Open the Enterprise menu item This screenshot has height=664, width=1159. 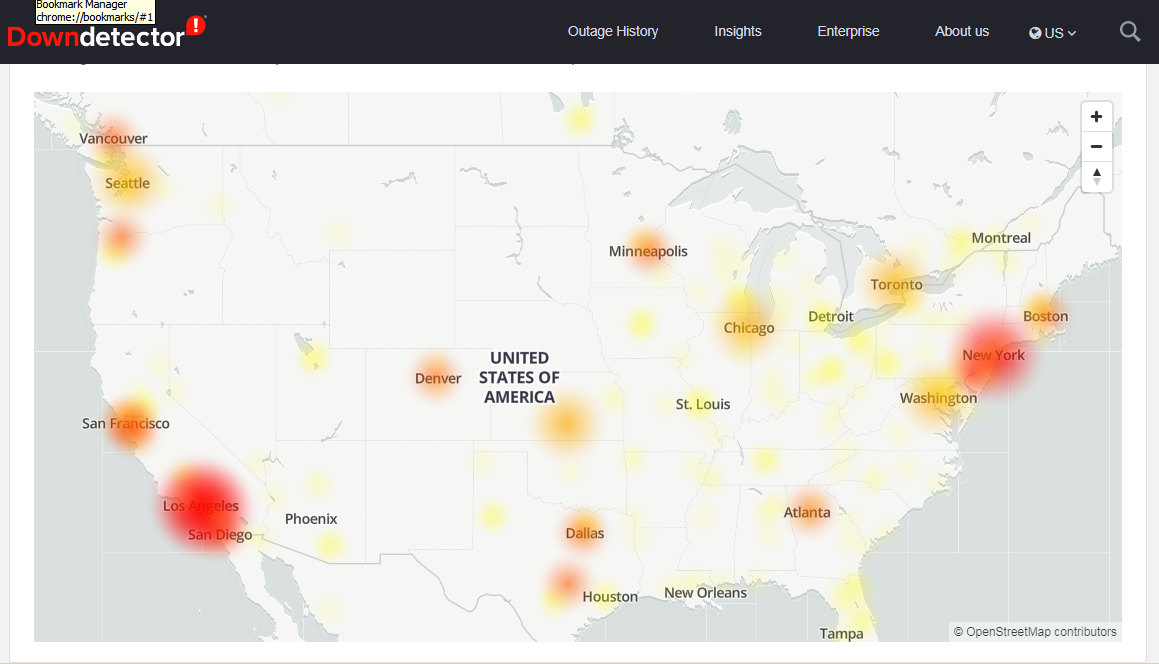tap(848, 31)
